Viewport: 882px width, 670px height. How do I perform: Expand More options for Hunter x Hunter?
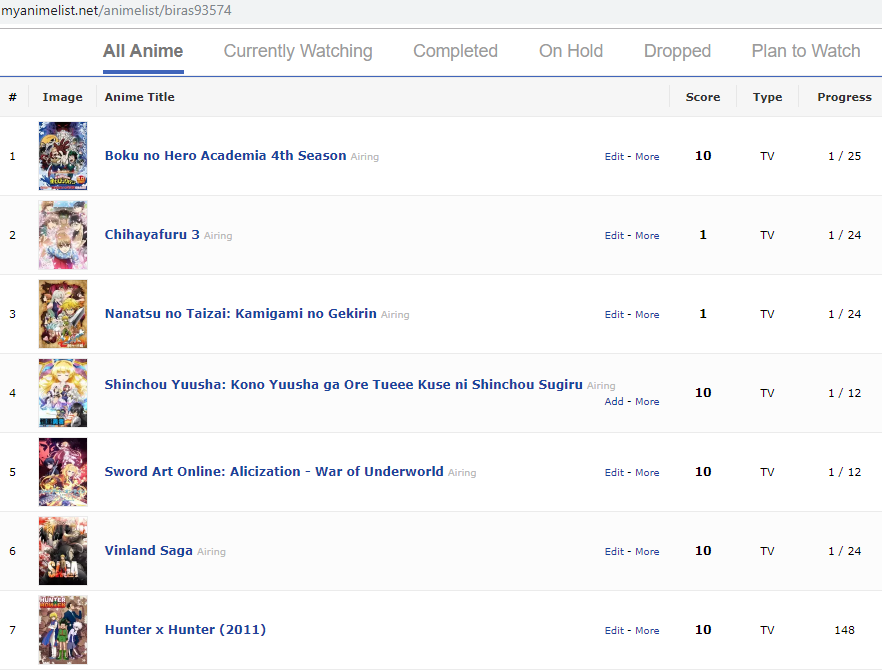647,631
